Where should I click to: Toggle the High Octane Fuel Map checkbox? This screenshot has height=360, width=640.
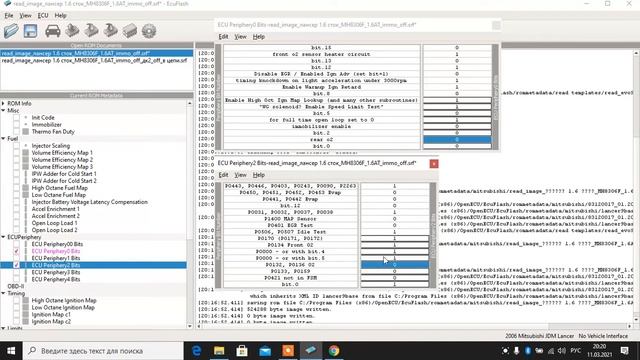pyautogui.click(x=16, y=188)
